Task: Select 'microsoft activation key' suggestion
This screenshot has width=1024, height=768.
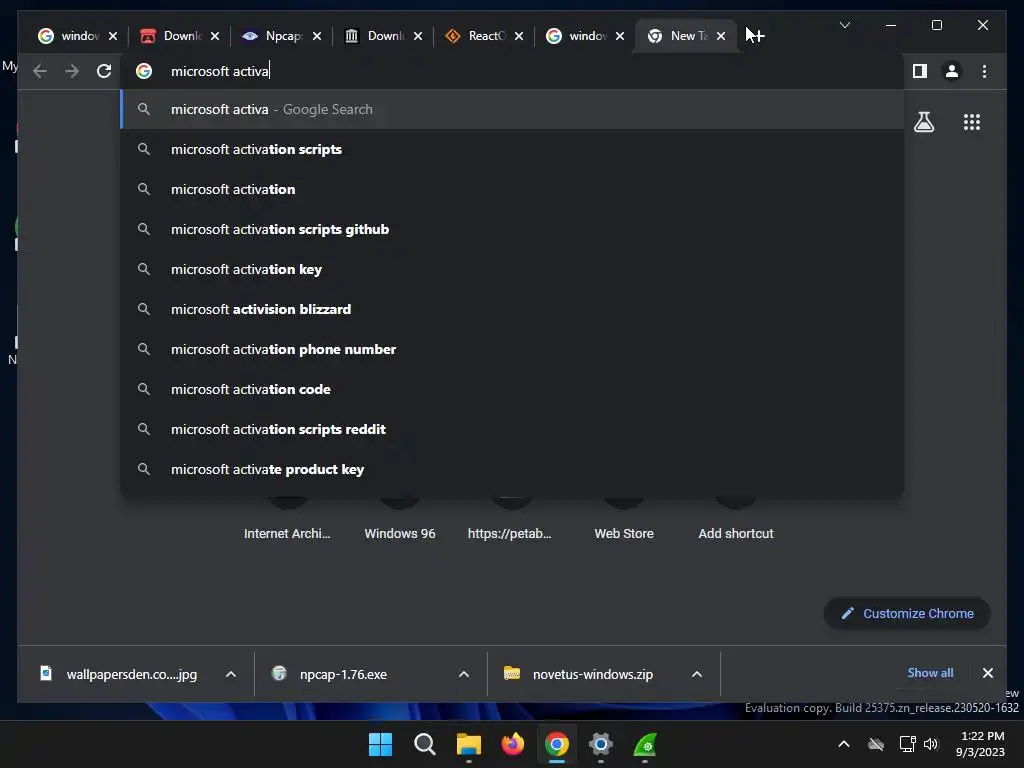Action: click(x=513, y=269)
